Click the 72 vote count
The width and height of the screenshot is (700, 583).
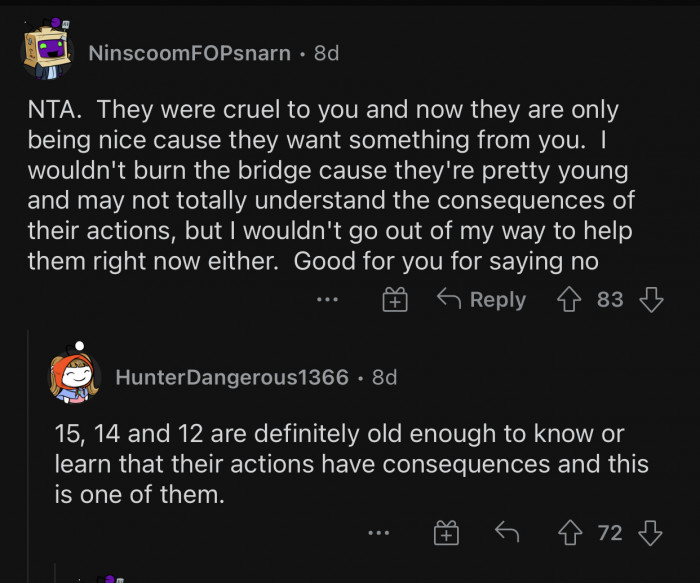tap(610, 534)
